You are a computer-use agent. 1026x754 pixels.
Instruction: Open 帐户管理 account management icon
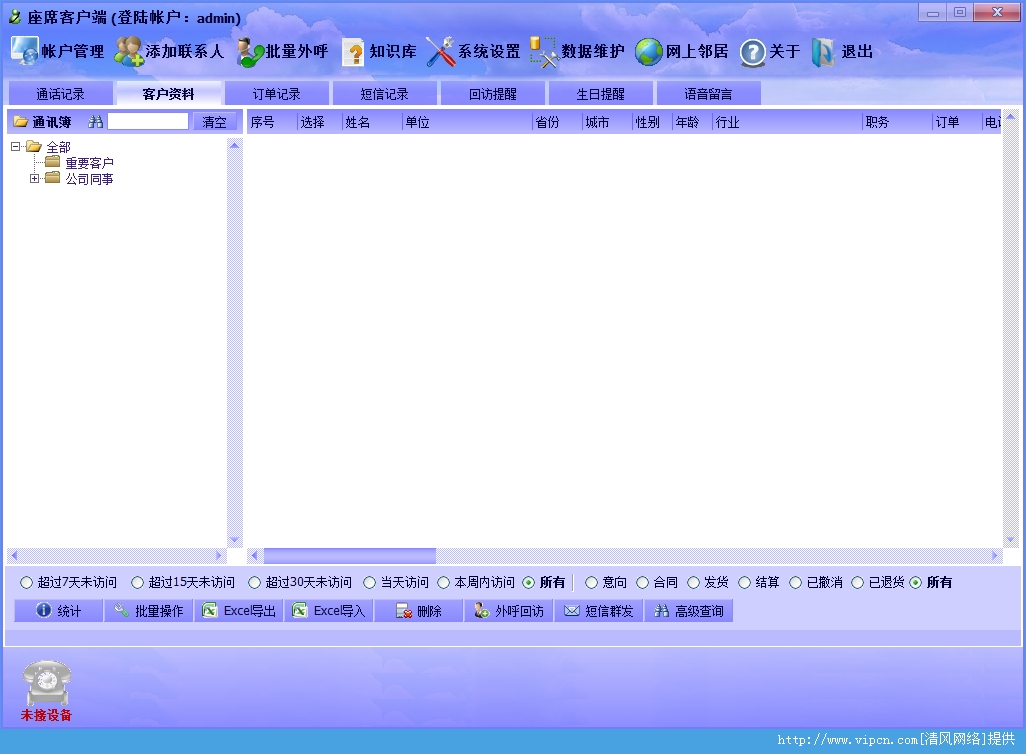click(x=25, y=51)
